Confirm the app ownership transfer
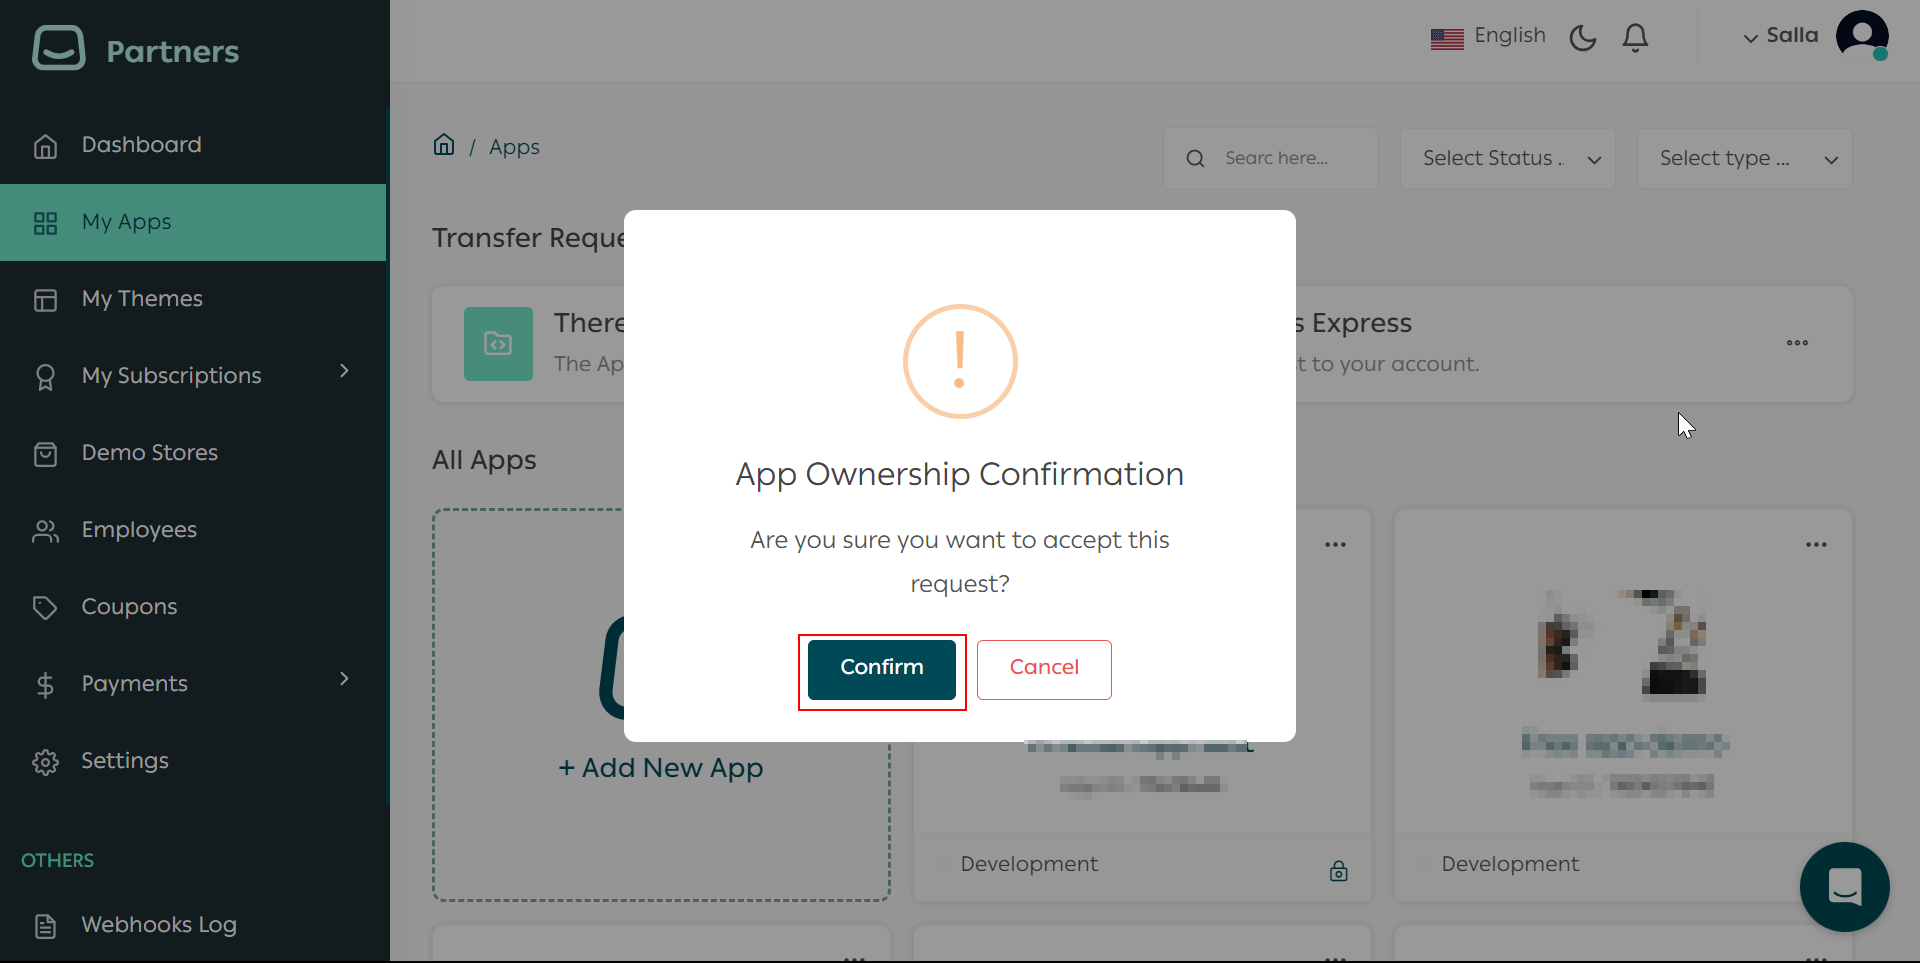1920x963 pixels. [x=881, y=668]
